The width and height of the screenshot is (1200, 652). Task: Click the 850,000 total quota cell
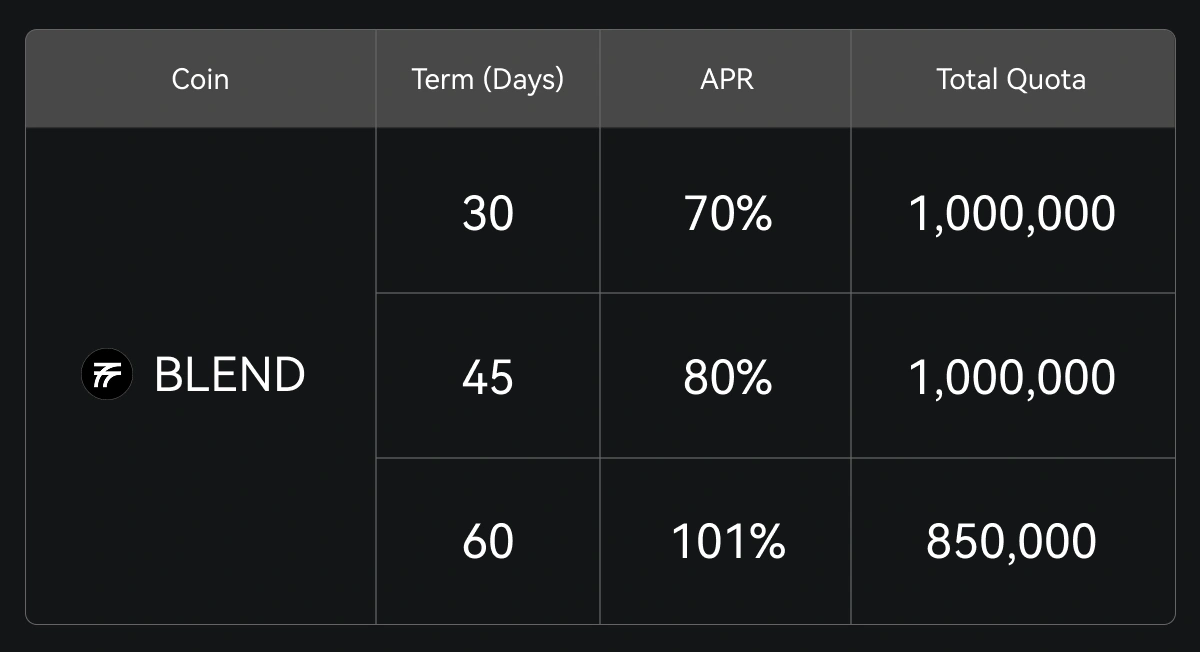pos(1011,541)
